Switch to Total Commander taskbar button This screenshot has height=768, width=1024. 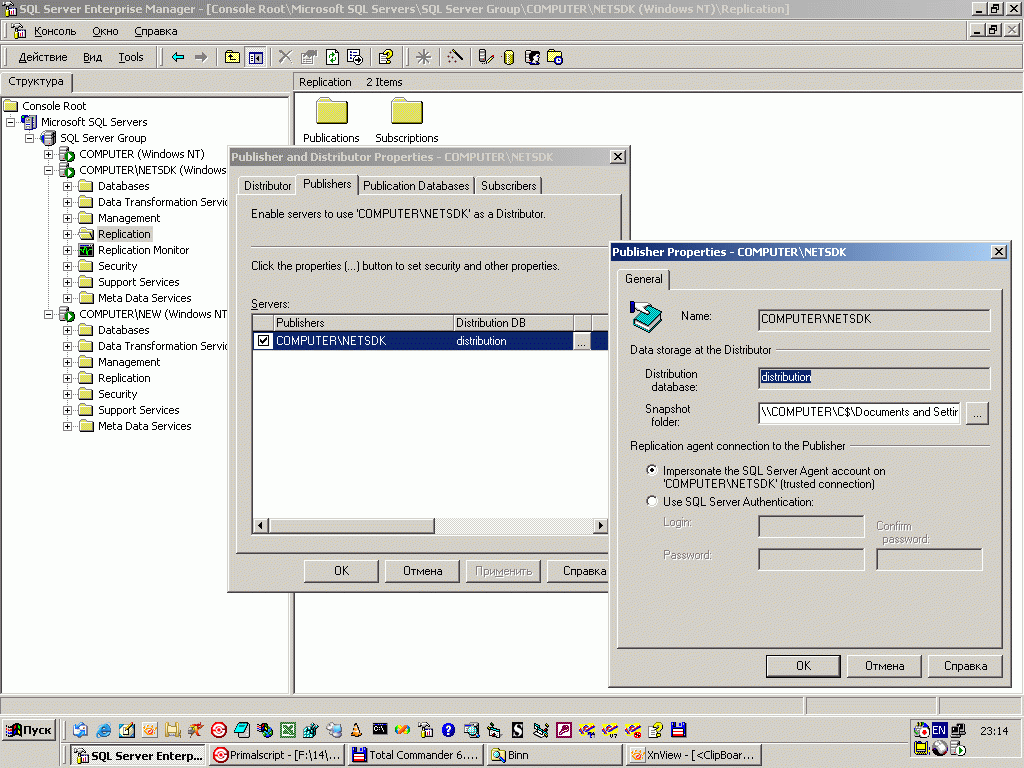[x=417, y=755]
